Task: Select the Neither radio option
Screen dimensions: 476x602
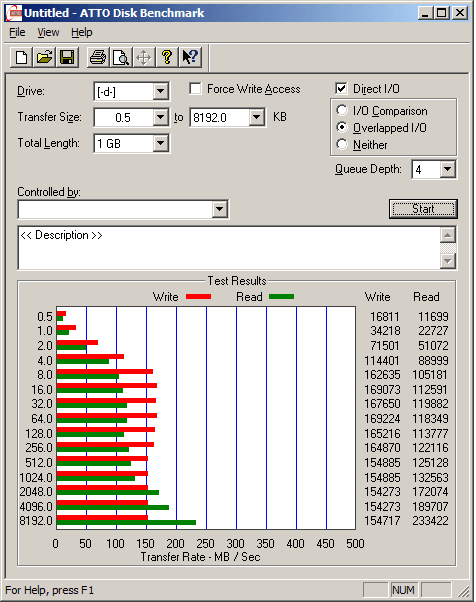Action: [342, 144]
